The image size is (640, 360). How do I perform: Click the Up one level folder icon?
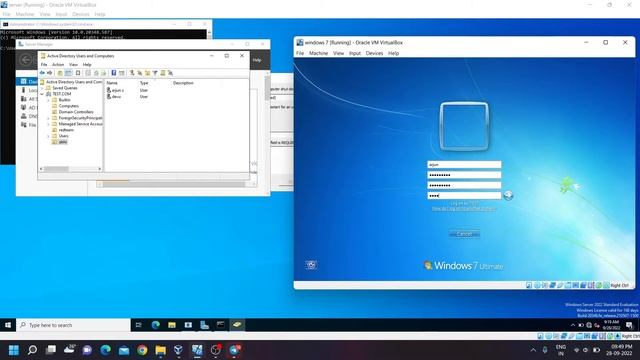[60, 73]
